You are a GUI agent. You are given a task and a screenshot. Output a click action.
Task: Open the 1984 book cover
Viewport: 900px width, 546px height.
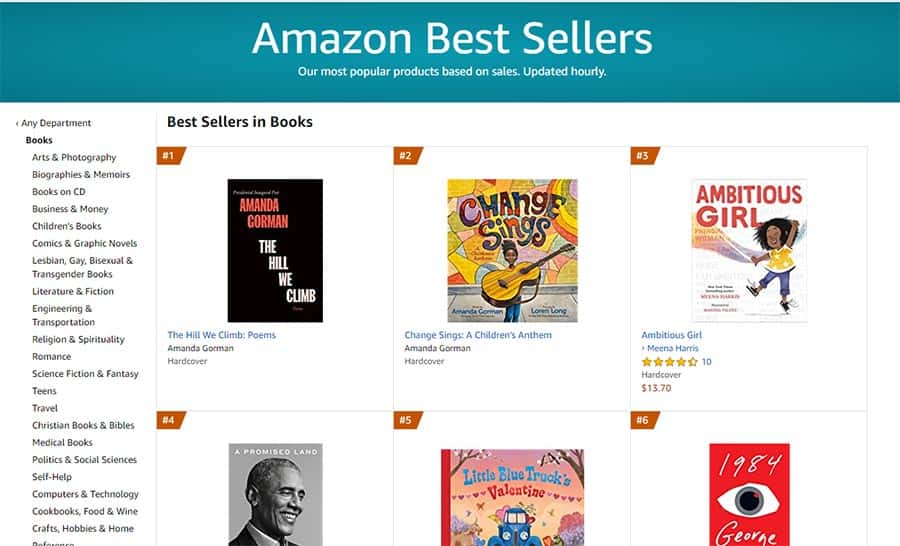[x=749, y=494]
